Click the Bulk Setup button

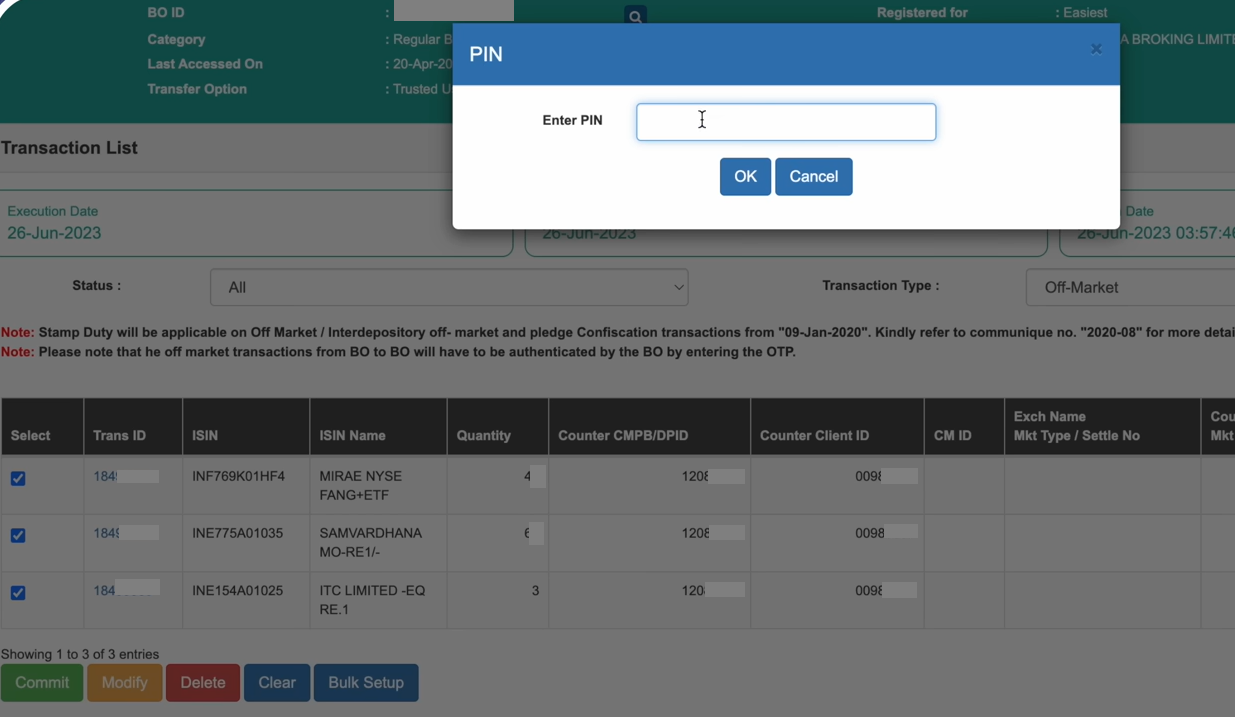[x=366, y=683]
